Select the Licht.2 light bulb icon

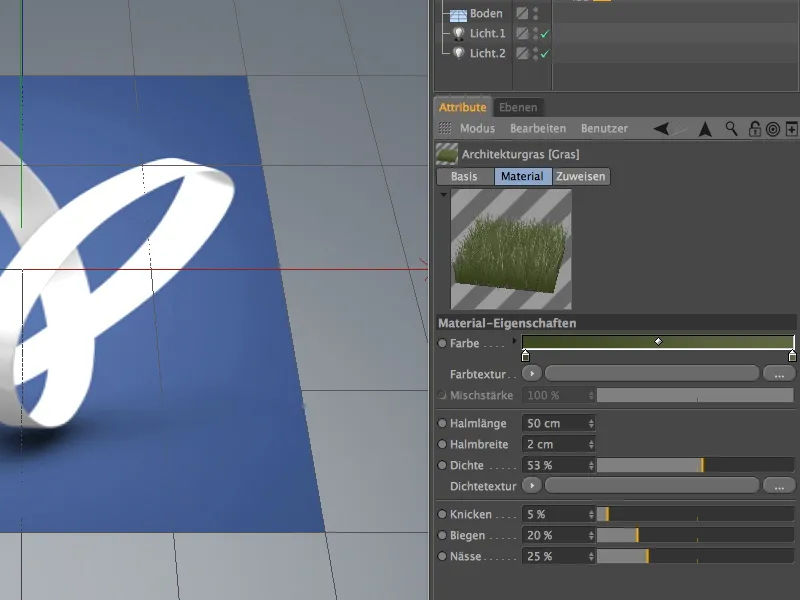(x=459, y=53)
